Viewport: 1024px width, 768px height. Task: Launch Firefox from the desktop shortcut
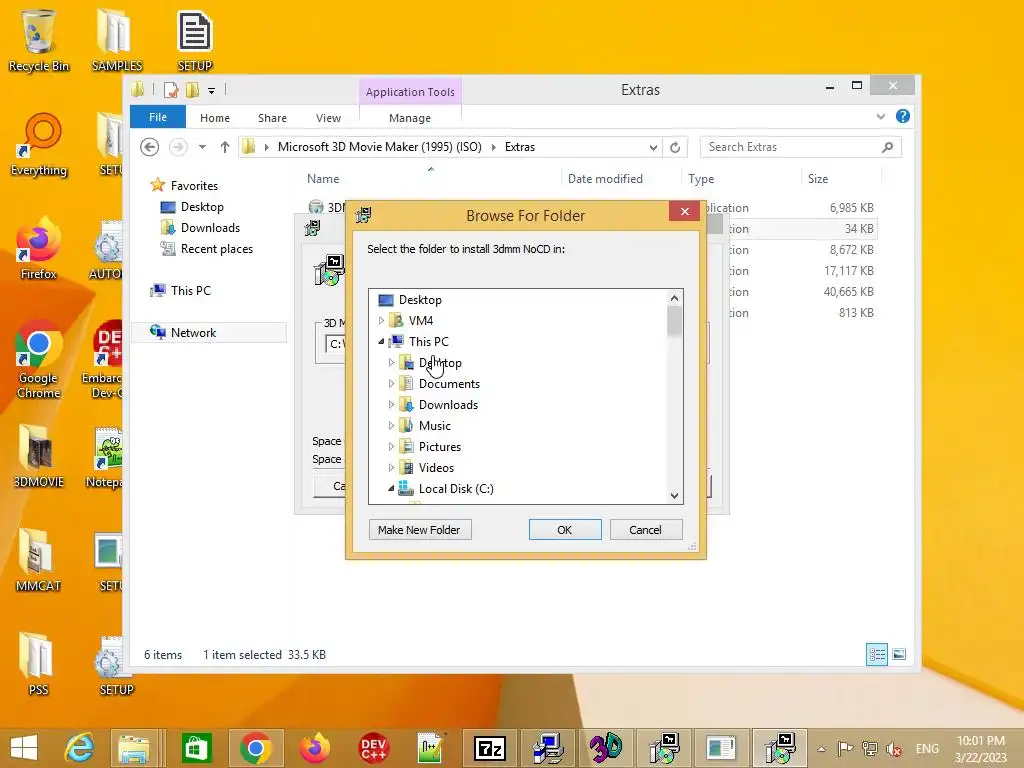tap(39, 249)
